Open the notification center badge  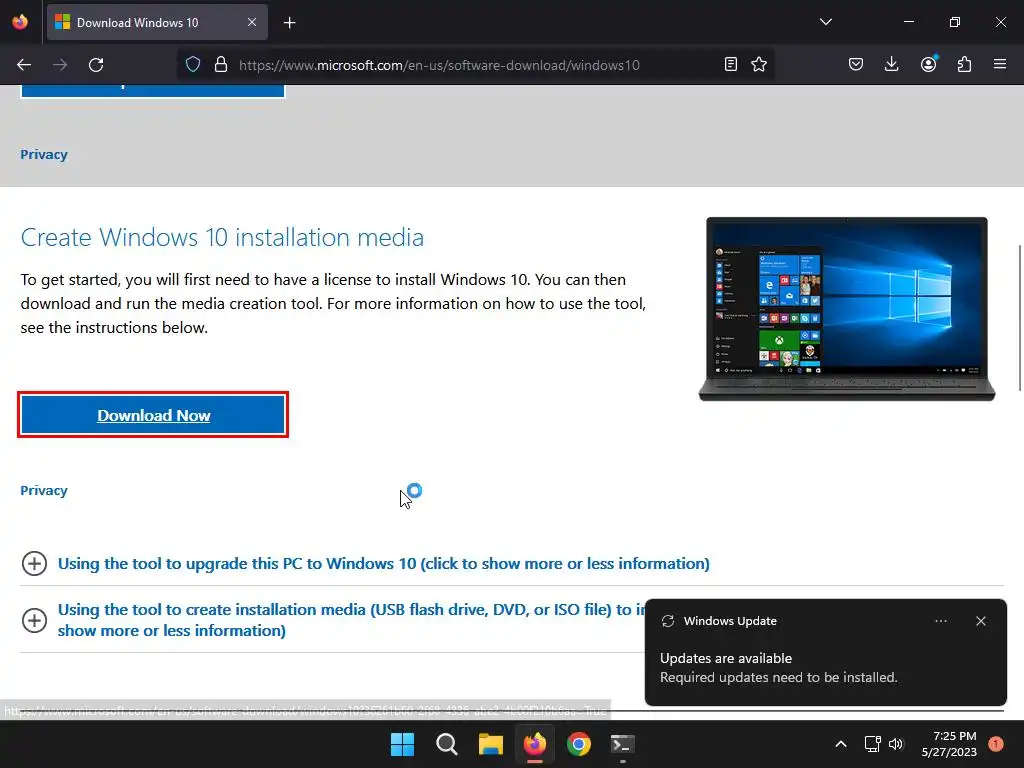click(996, 744)
